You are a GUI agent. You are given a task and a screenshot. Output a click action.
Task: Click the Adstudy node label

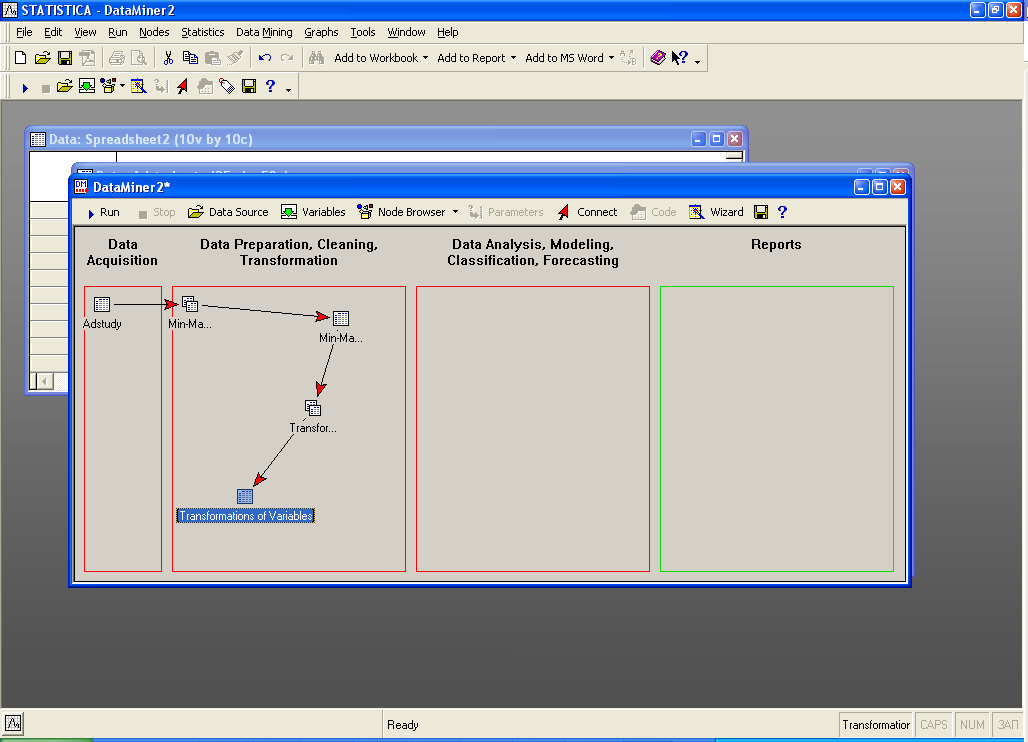pos(102,324)
